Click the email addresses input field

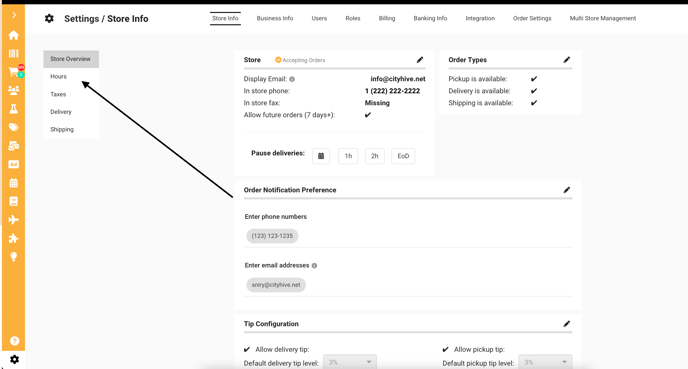click(408, 285)
